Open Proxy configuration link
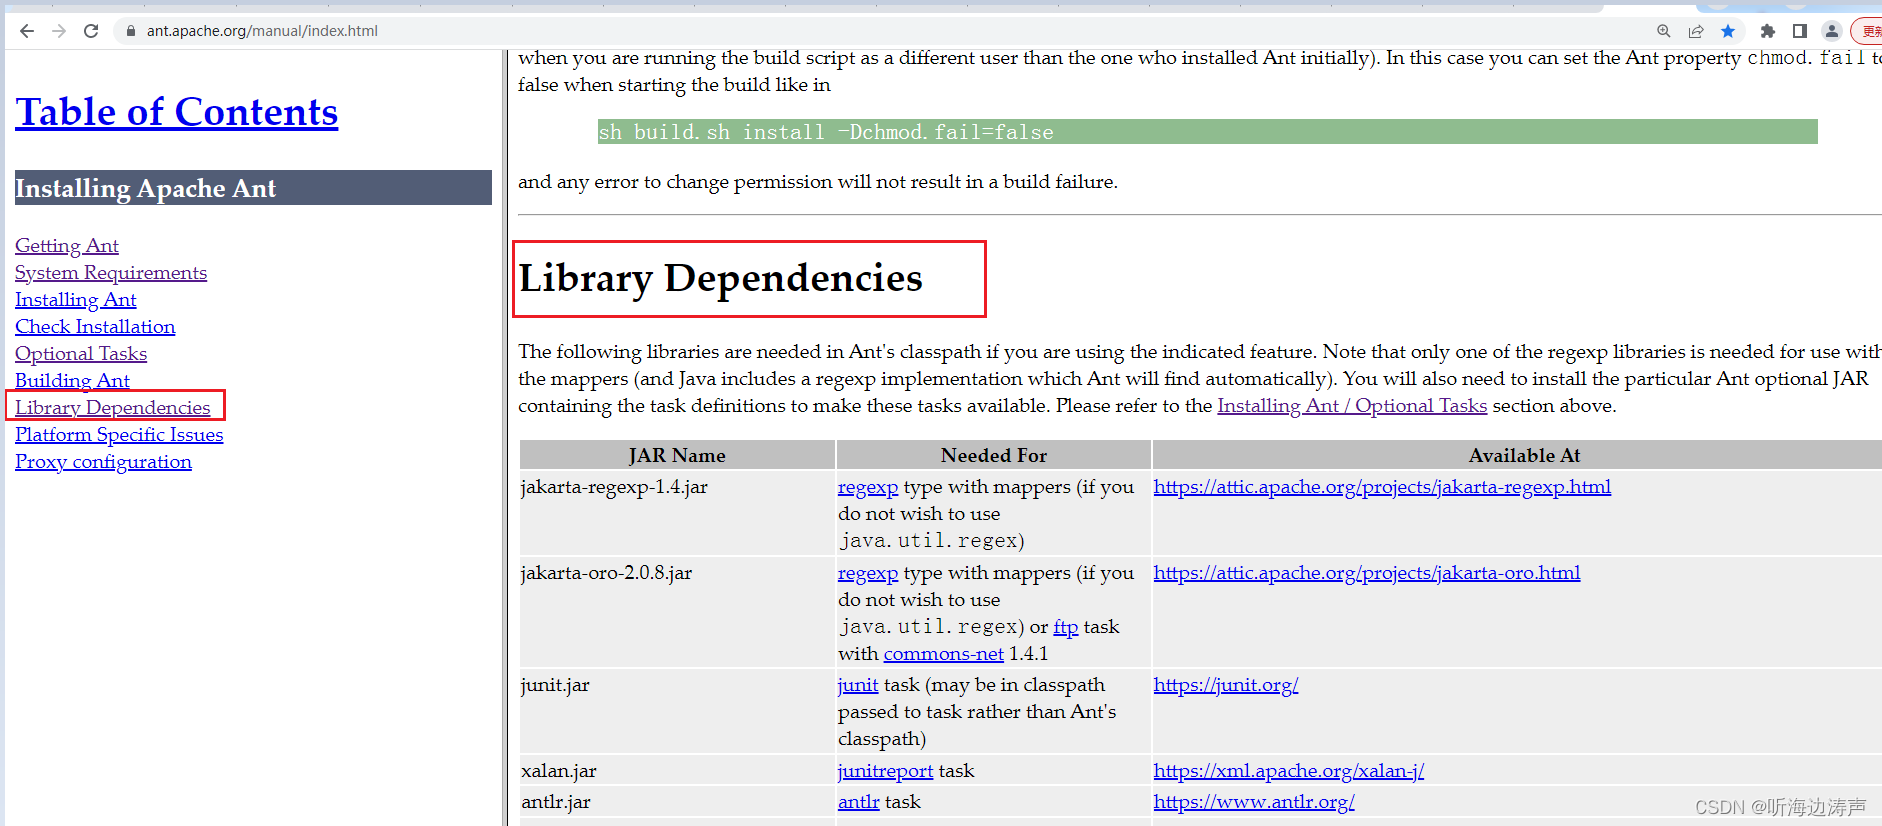 [103, 461]
